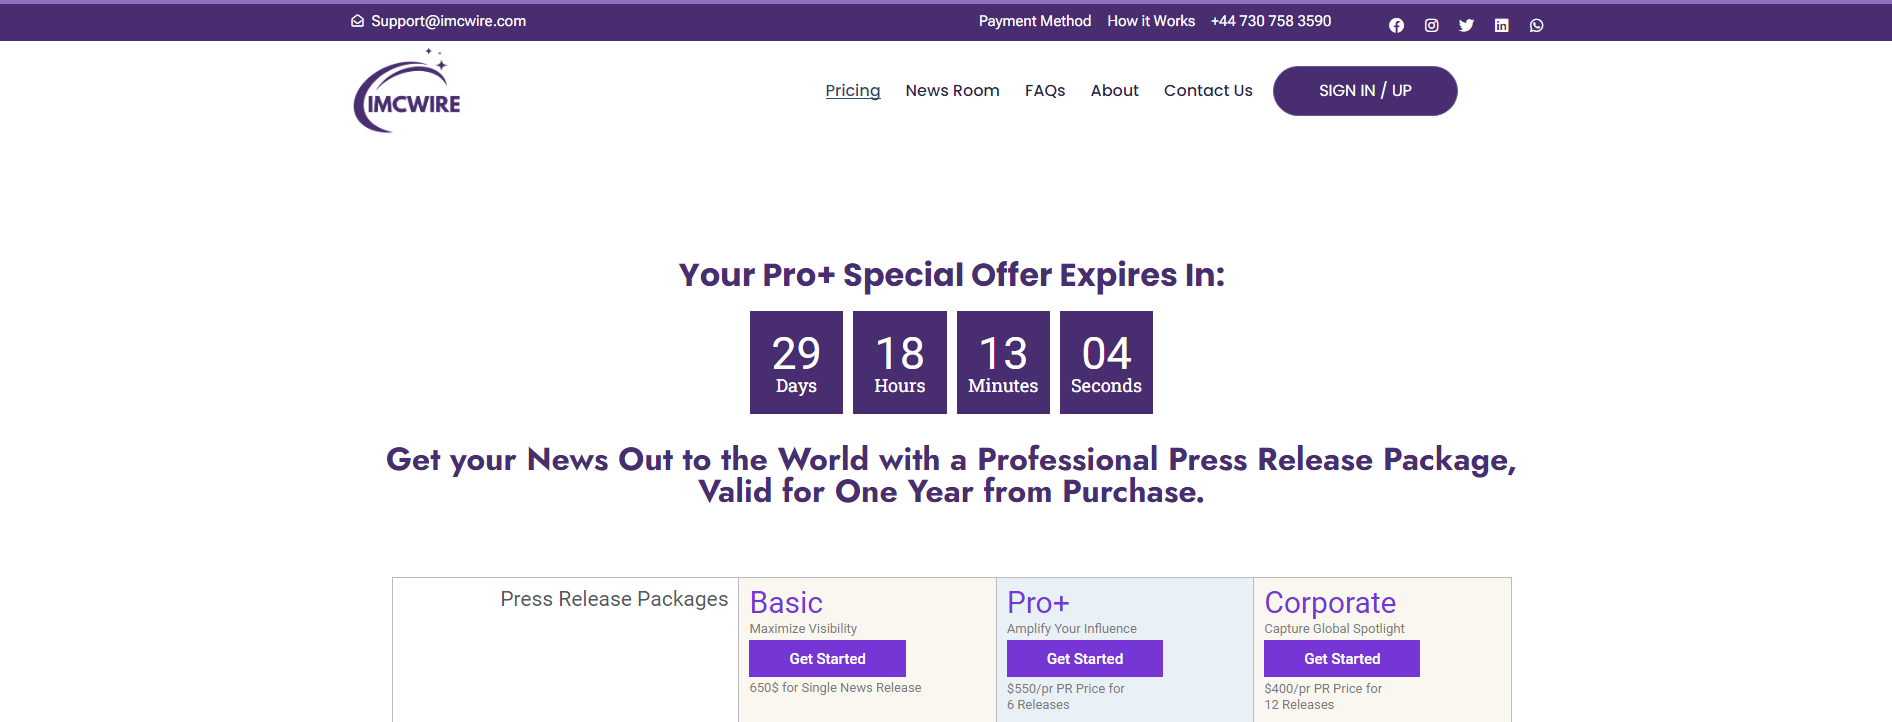
Task: Click the '$550/pr PR Price for 6 Releases' text
Action: tap(1066, 697)
